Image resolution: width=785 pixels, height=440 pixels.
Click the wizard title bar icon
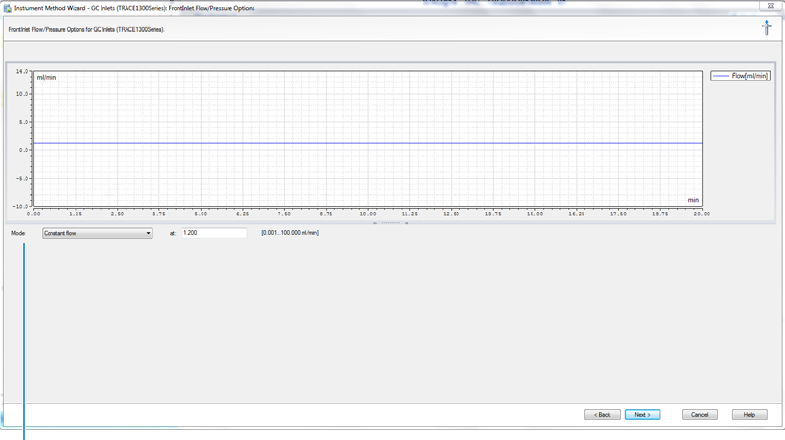point(8,9)
